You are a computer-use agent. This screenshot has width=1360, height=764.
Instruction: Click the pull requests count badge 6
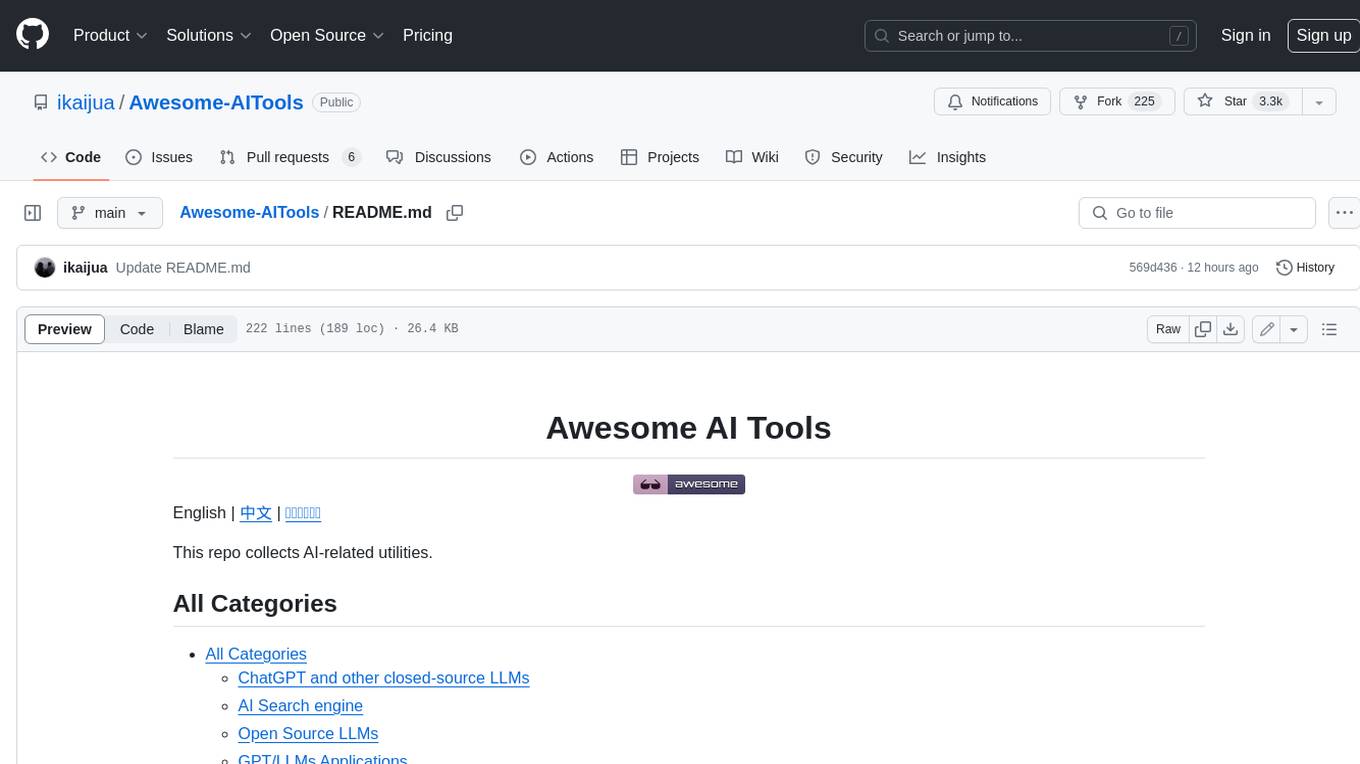point(351,157)
